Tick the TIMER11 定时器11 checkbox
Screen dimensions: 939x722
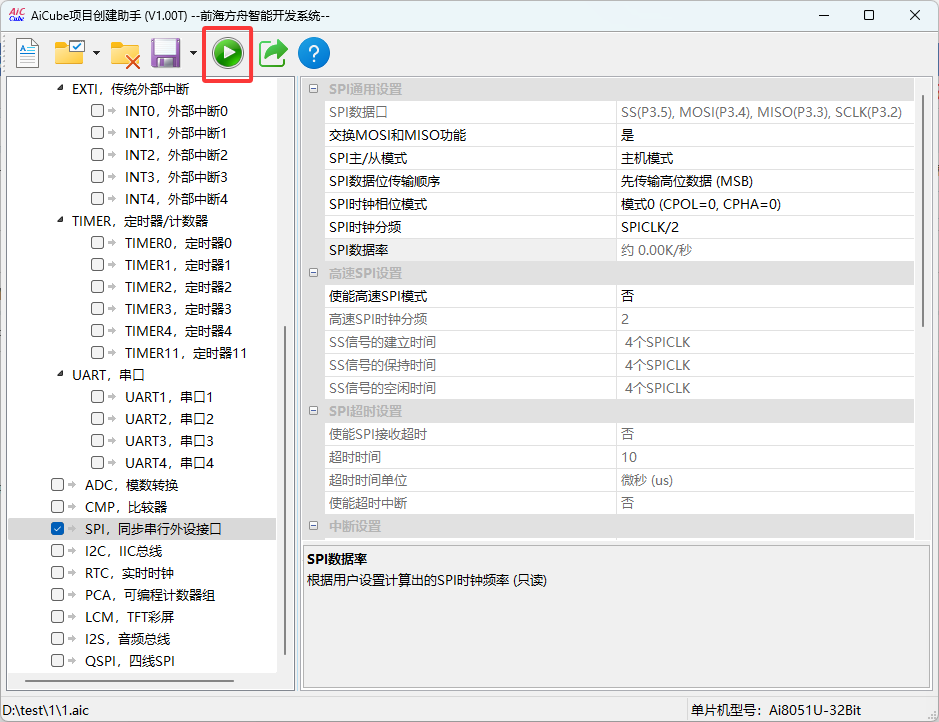[x=97, y=353]
